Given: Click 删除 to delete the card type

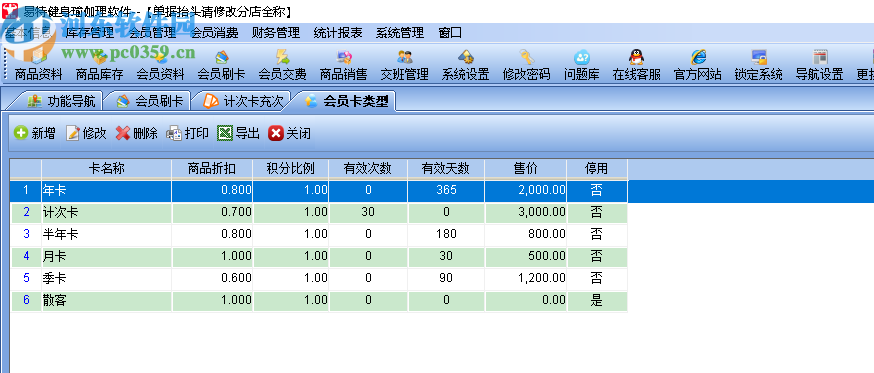Looking at the screenshot, I should [x=137, y=133].
